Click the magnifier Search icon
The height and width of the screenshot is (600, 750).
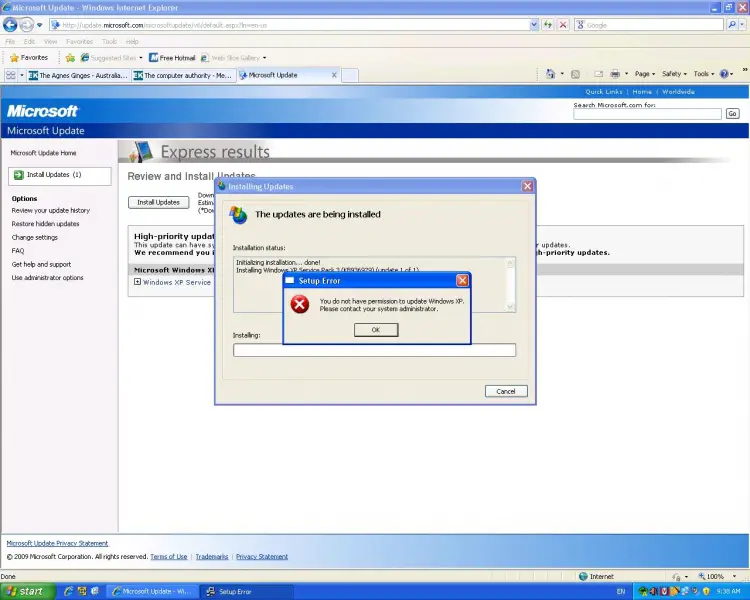point(732,25)
